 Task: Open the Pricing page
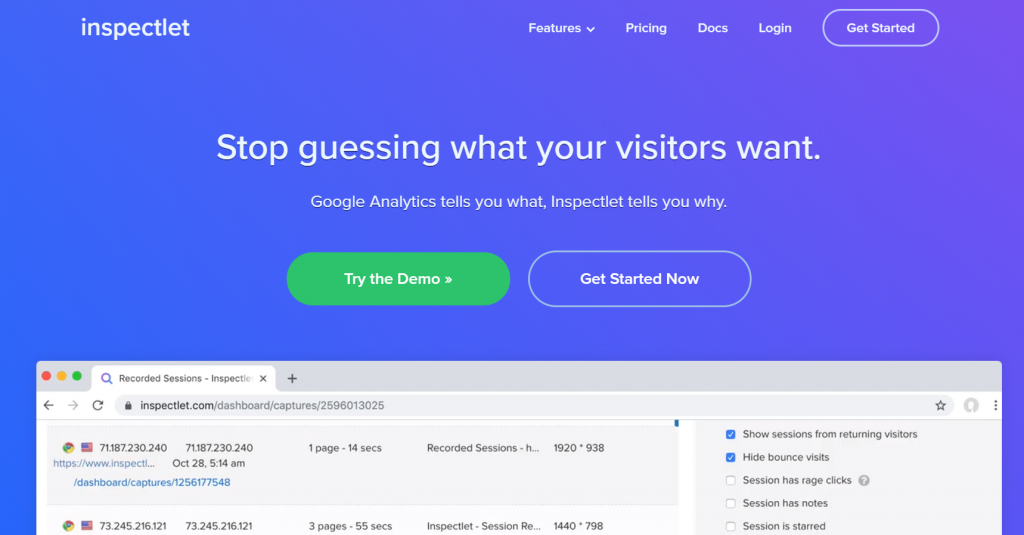click(x=646, y=28)
